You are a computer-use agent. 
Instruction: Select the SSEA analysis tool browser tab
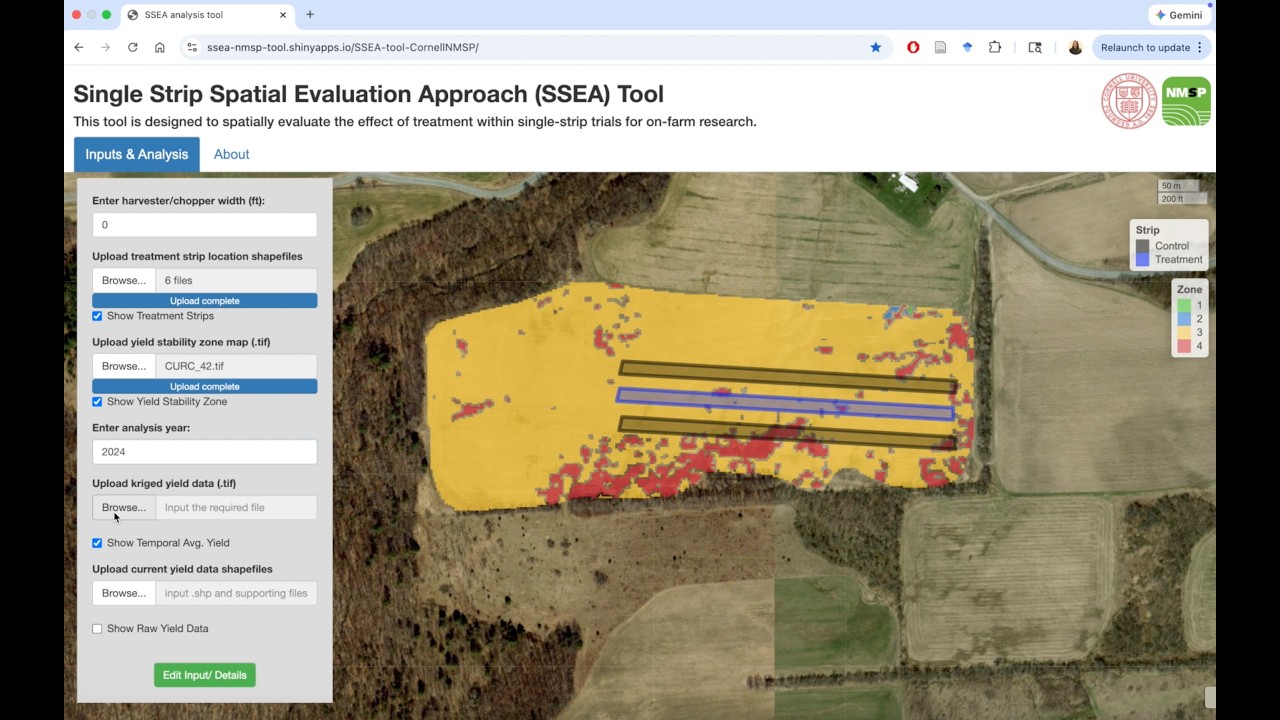[x=207, y=15]
